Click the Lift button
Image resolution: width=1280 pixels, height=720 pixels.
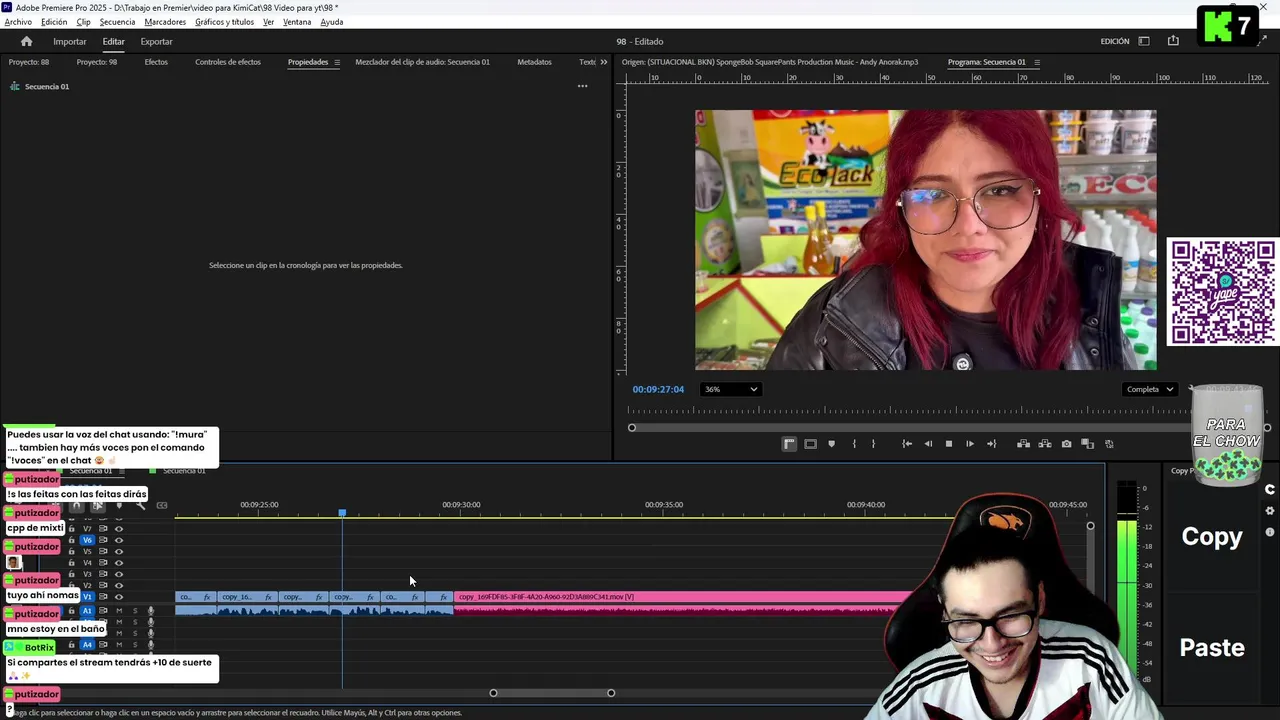pos(1023,444)
